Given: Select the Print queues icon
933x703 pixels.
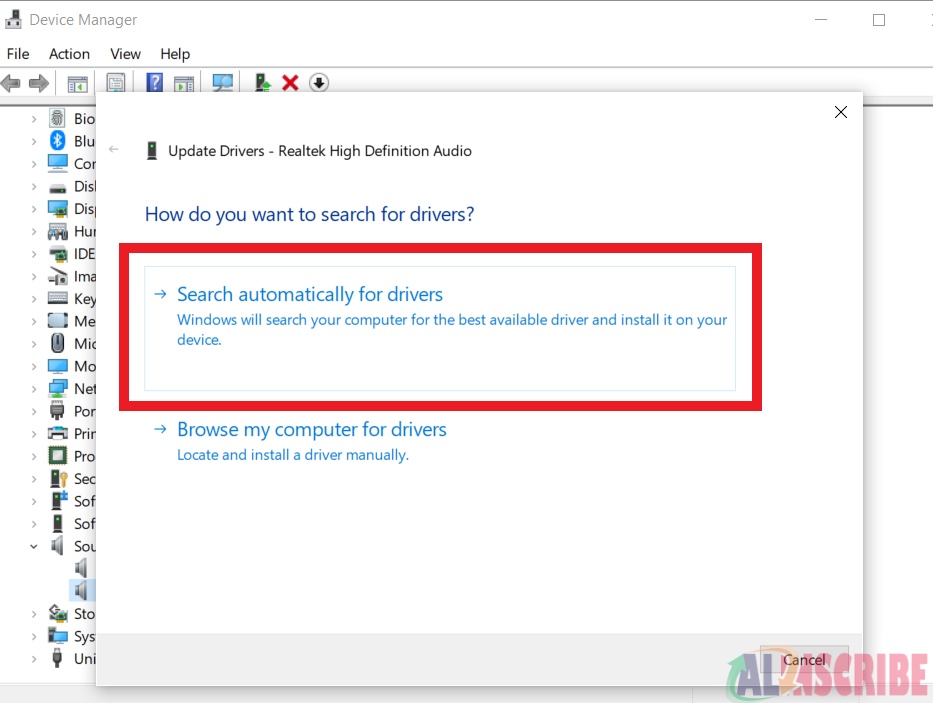Looking at the screenshot, I should tap(58, 433).
